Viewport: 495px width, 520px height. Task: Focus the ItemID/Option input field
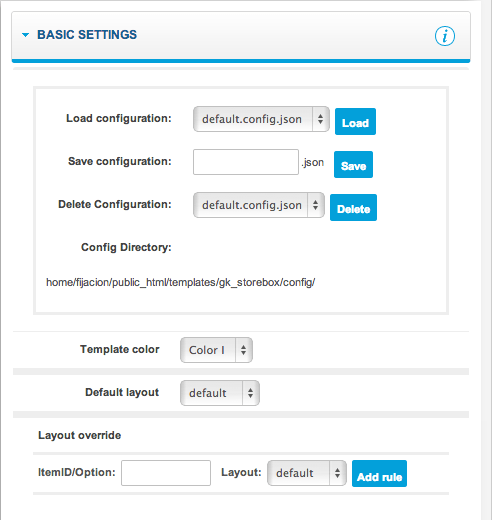point(166,473)
